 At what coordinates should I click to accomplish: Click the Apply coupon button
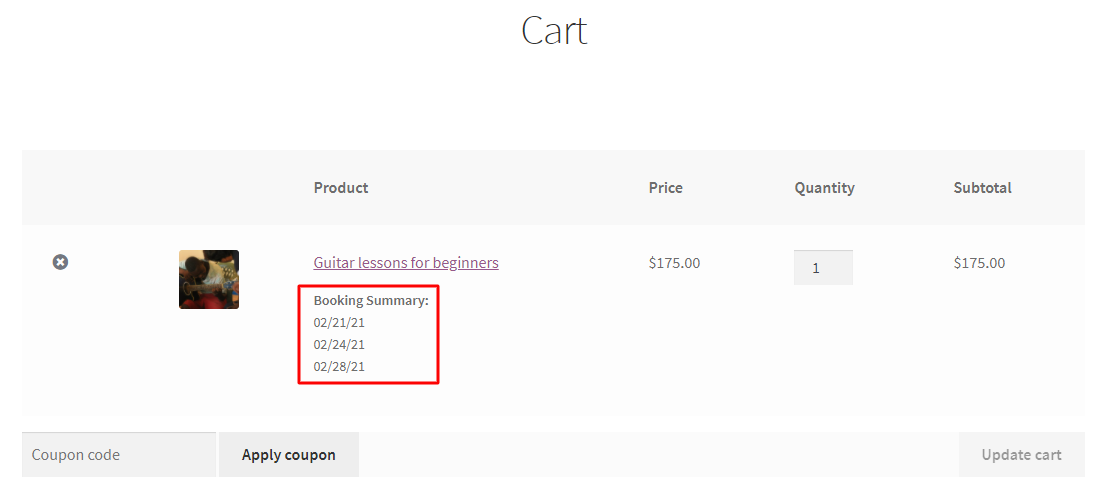coord(289,455)
